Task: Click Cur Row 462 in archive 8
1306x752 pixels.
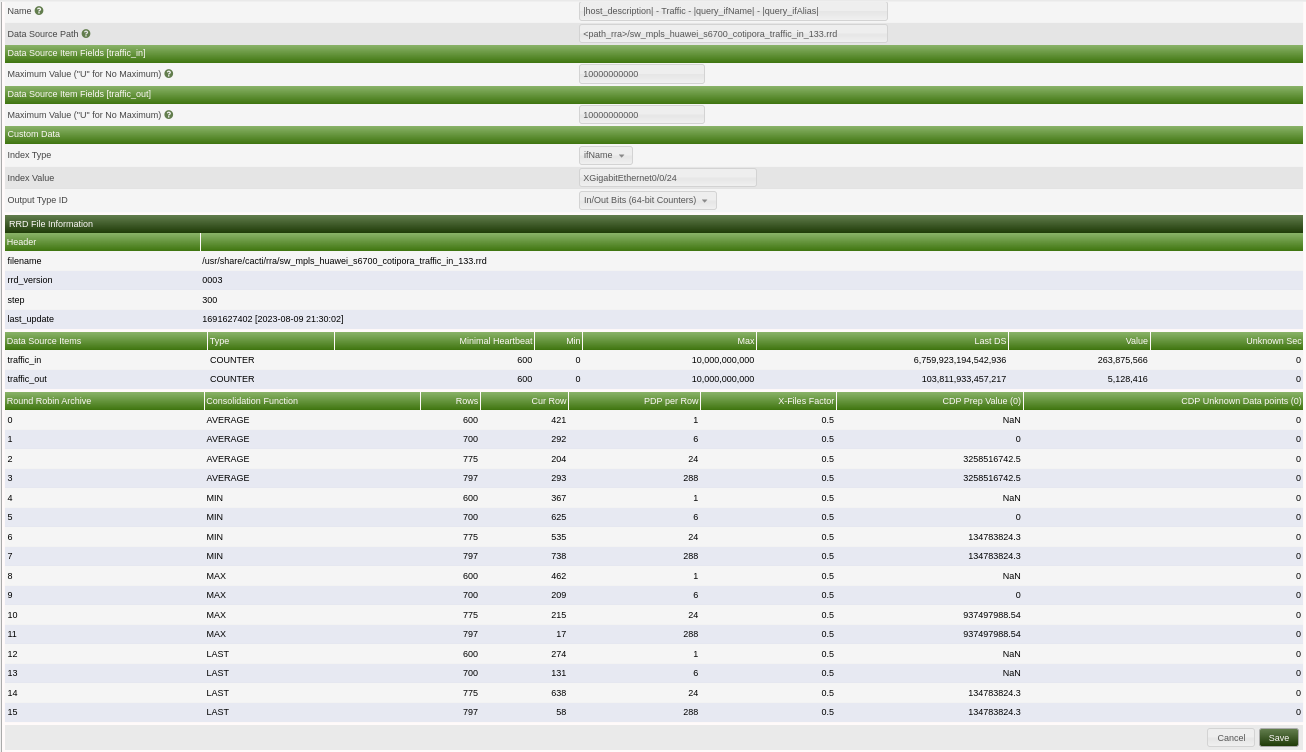Action: (558, 576)
